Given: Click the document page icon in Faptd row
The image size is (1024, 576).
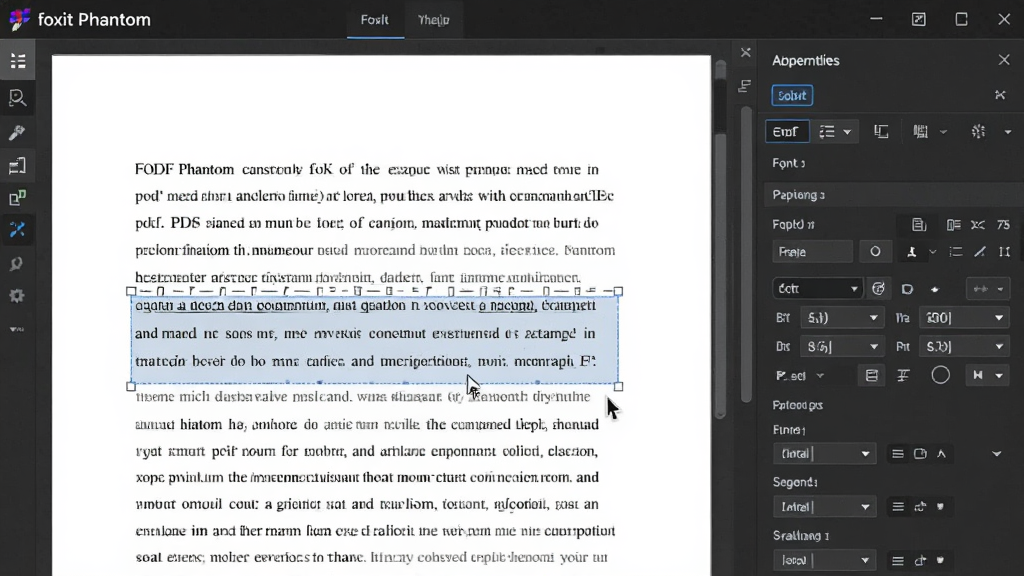Looking at the screenshot, I should [919, 225].
